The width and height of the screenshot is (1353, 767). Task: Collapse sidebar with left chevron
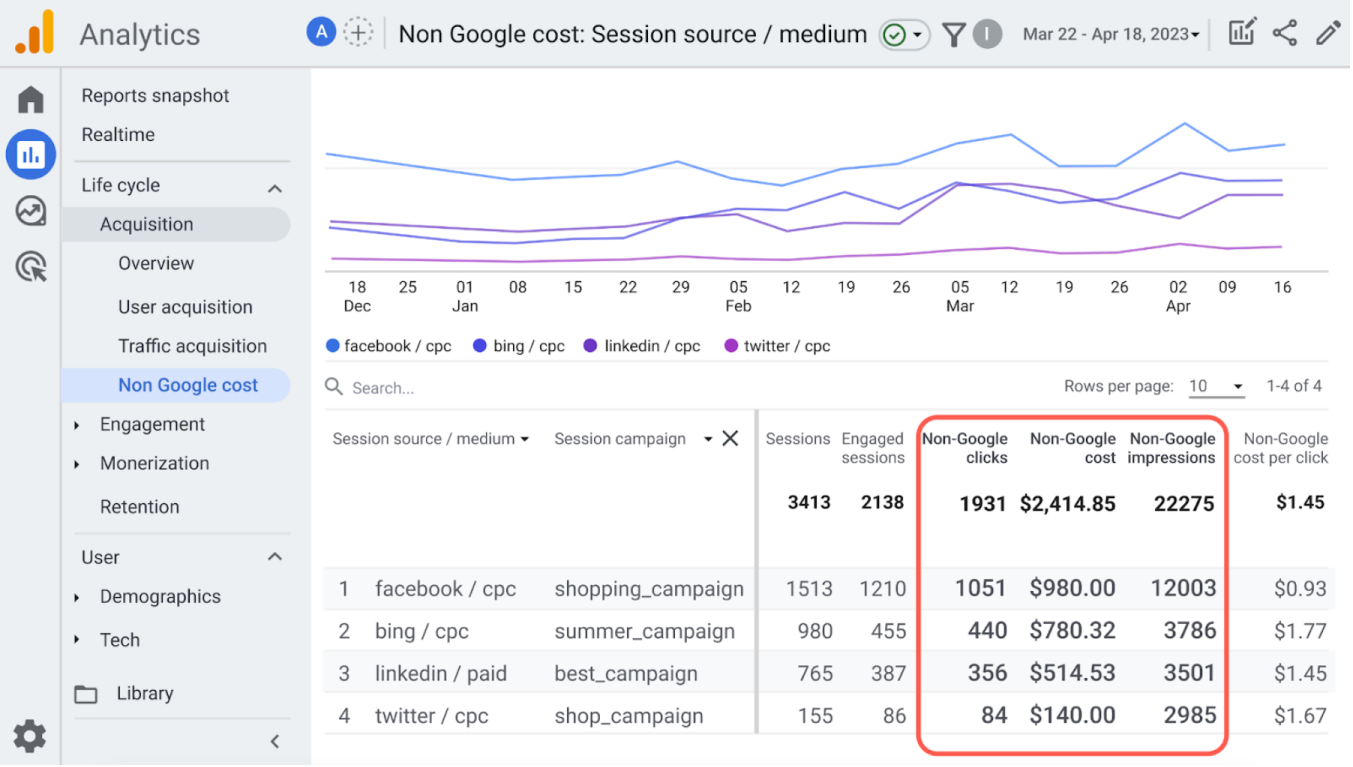click(275, 741)
